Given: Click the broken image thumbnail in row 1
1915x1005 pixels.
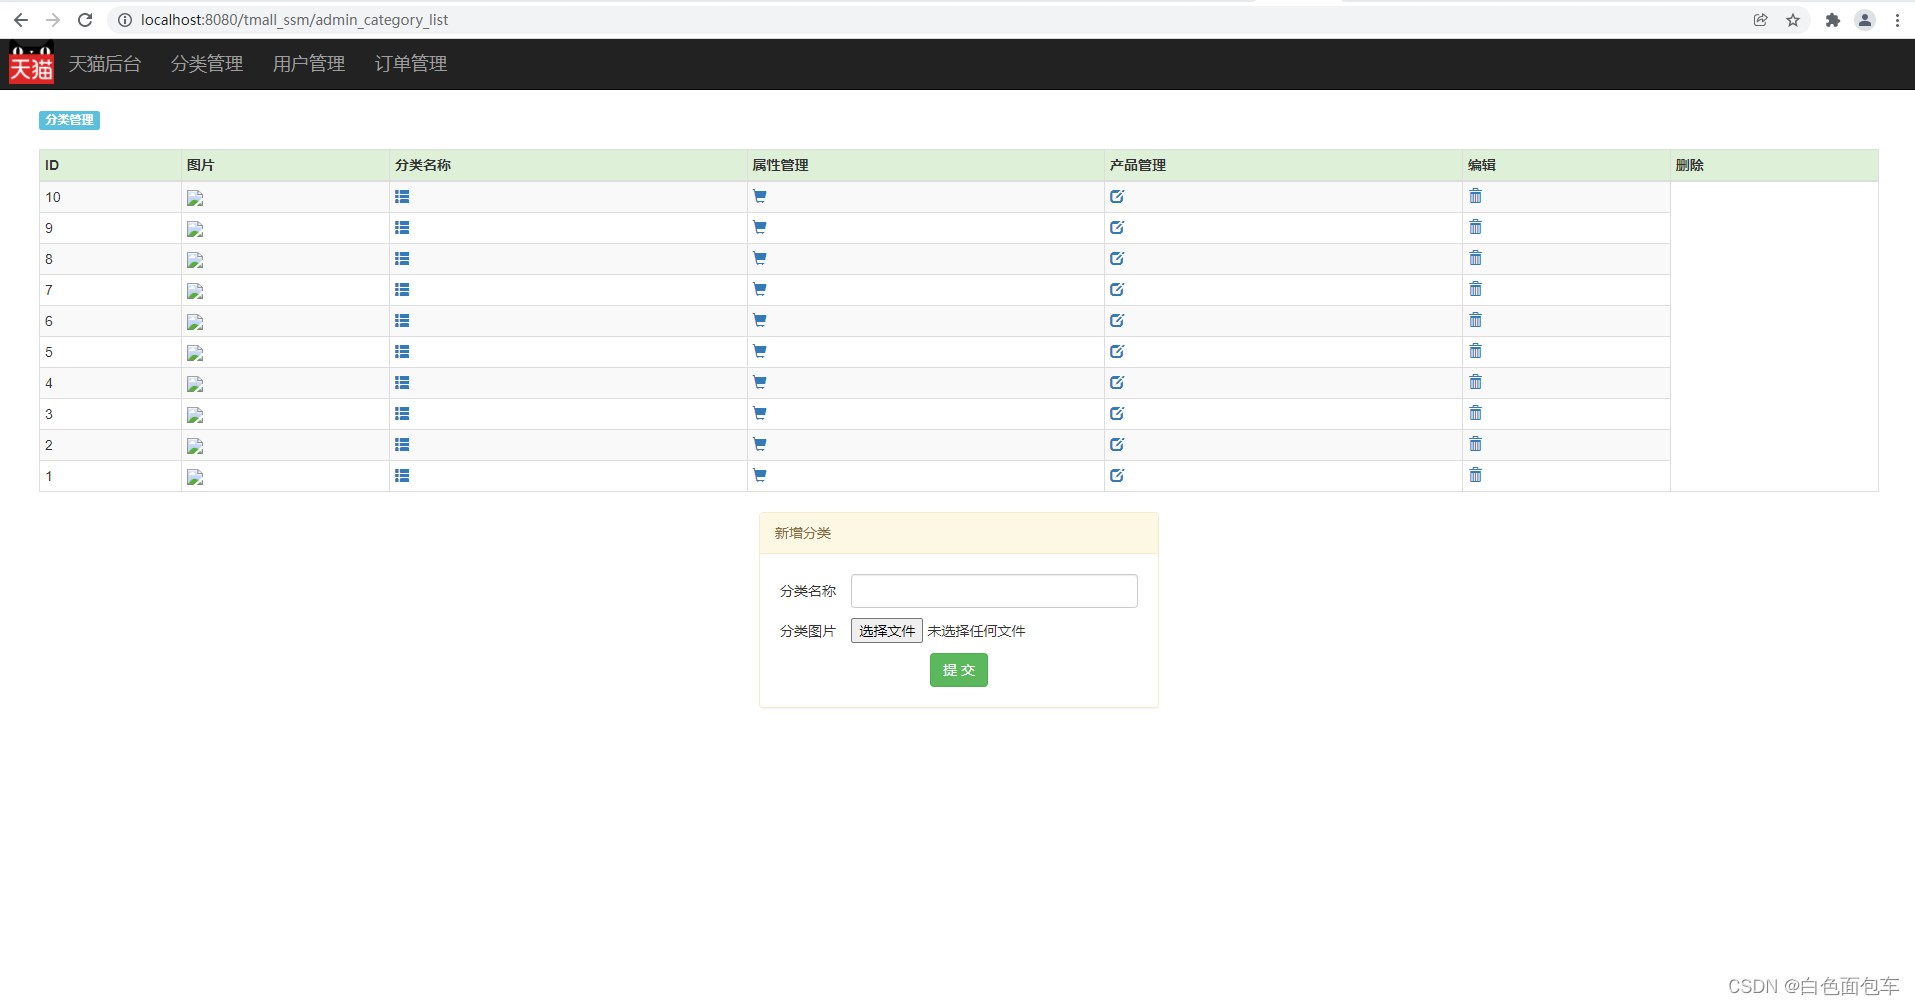Looking at the screenshot, I should pos(195,477).
